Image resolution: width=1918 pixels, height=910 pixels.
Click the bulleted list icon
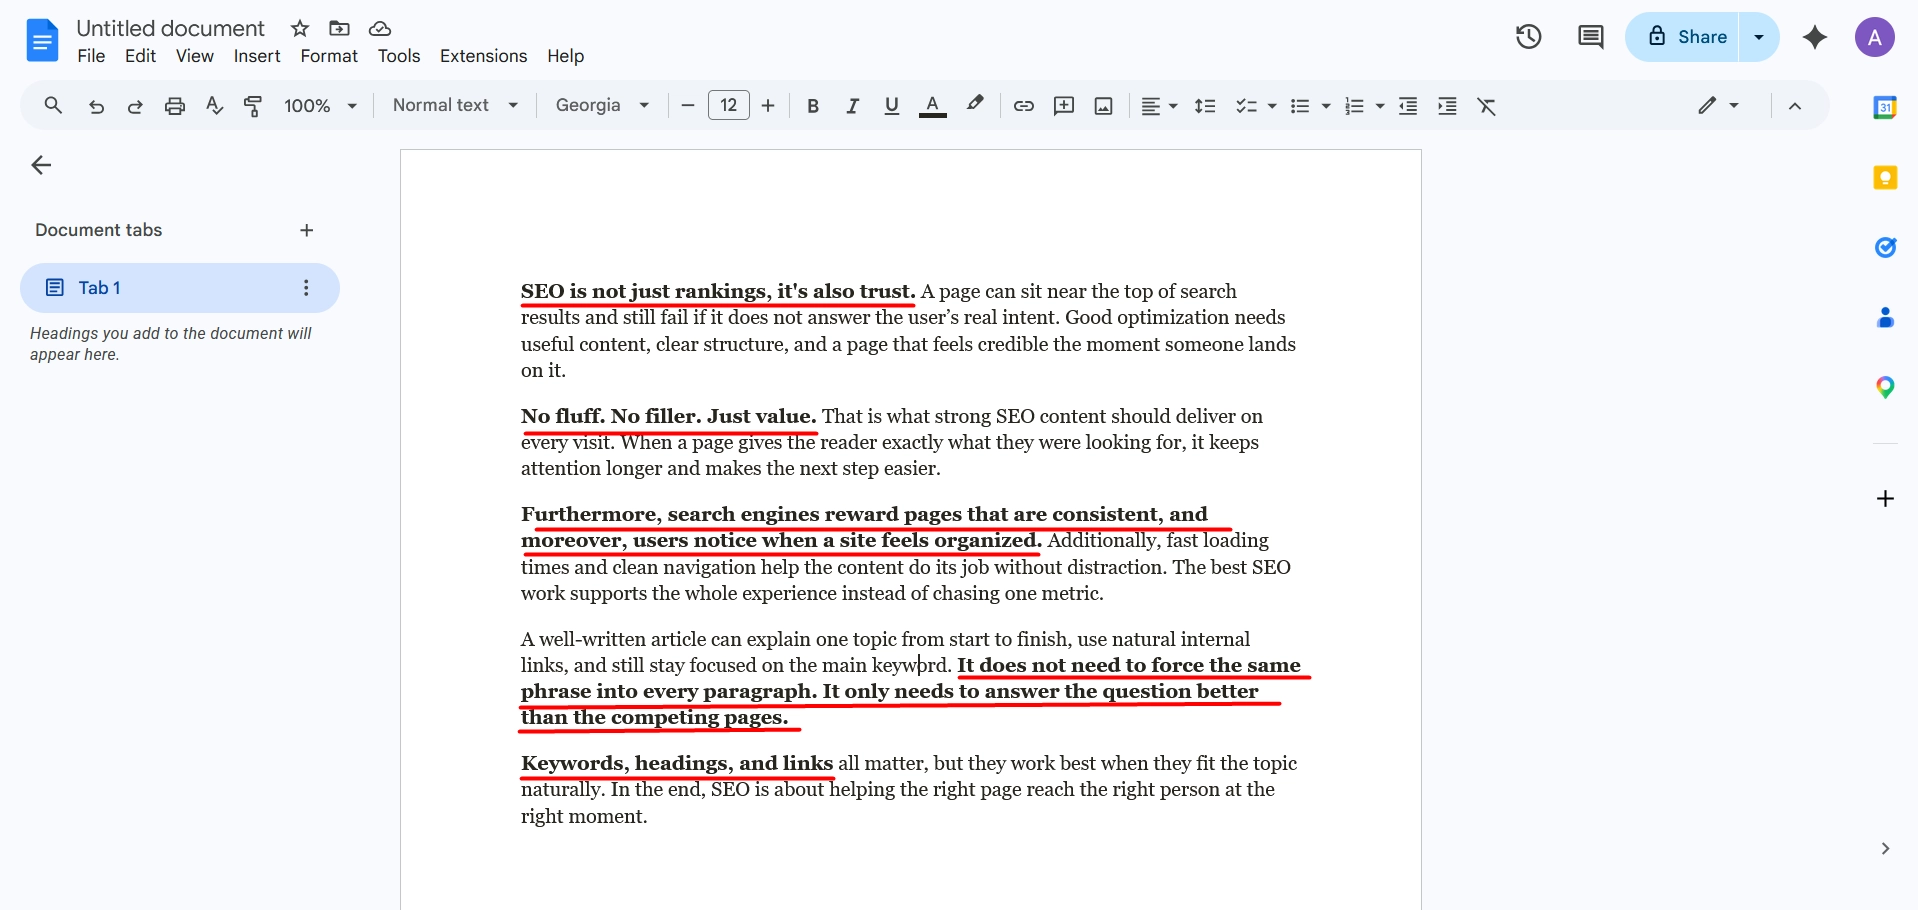[x=1300, y=106]
